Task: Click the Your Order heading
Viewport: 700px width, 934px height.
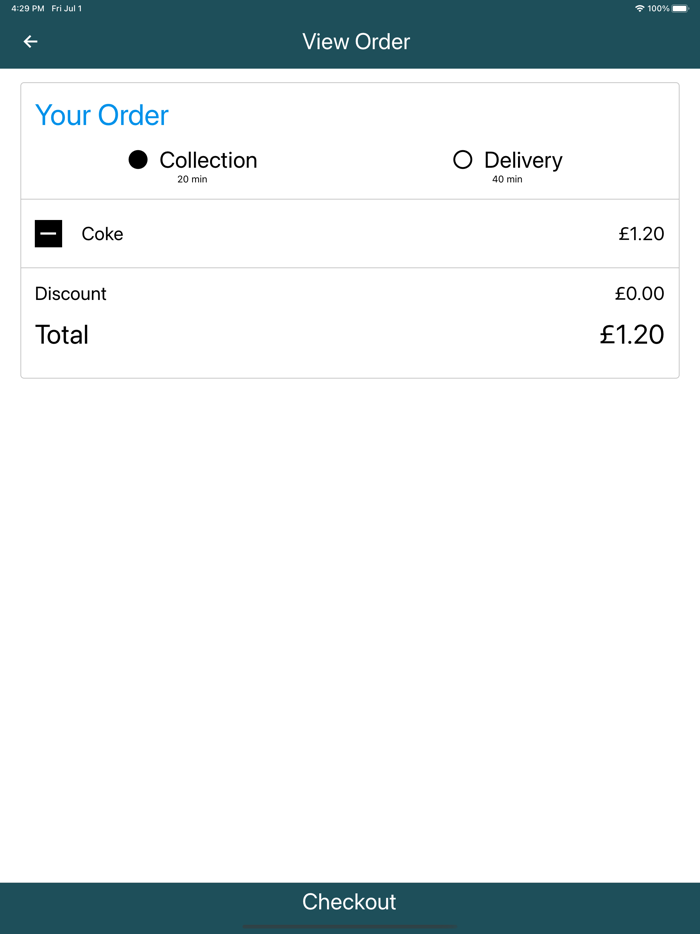Action: [101, 115]
